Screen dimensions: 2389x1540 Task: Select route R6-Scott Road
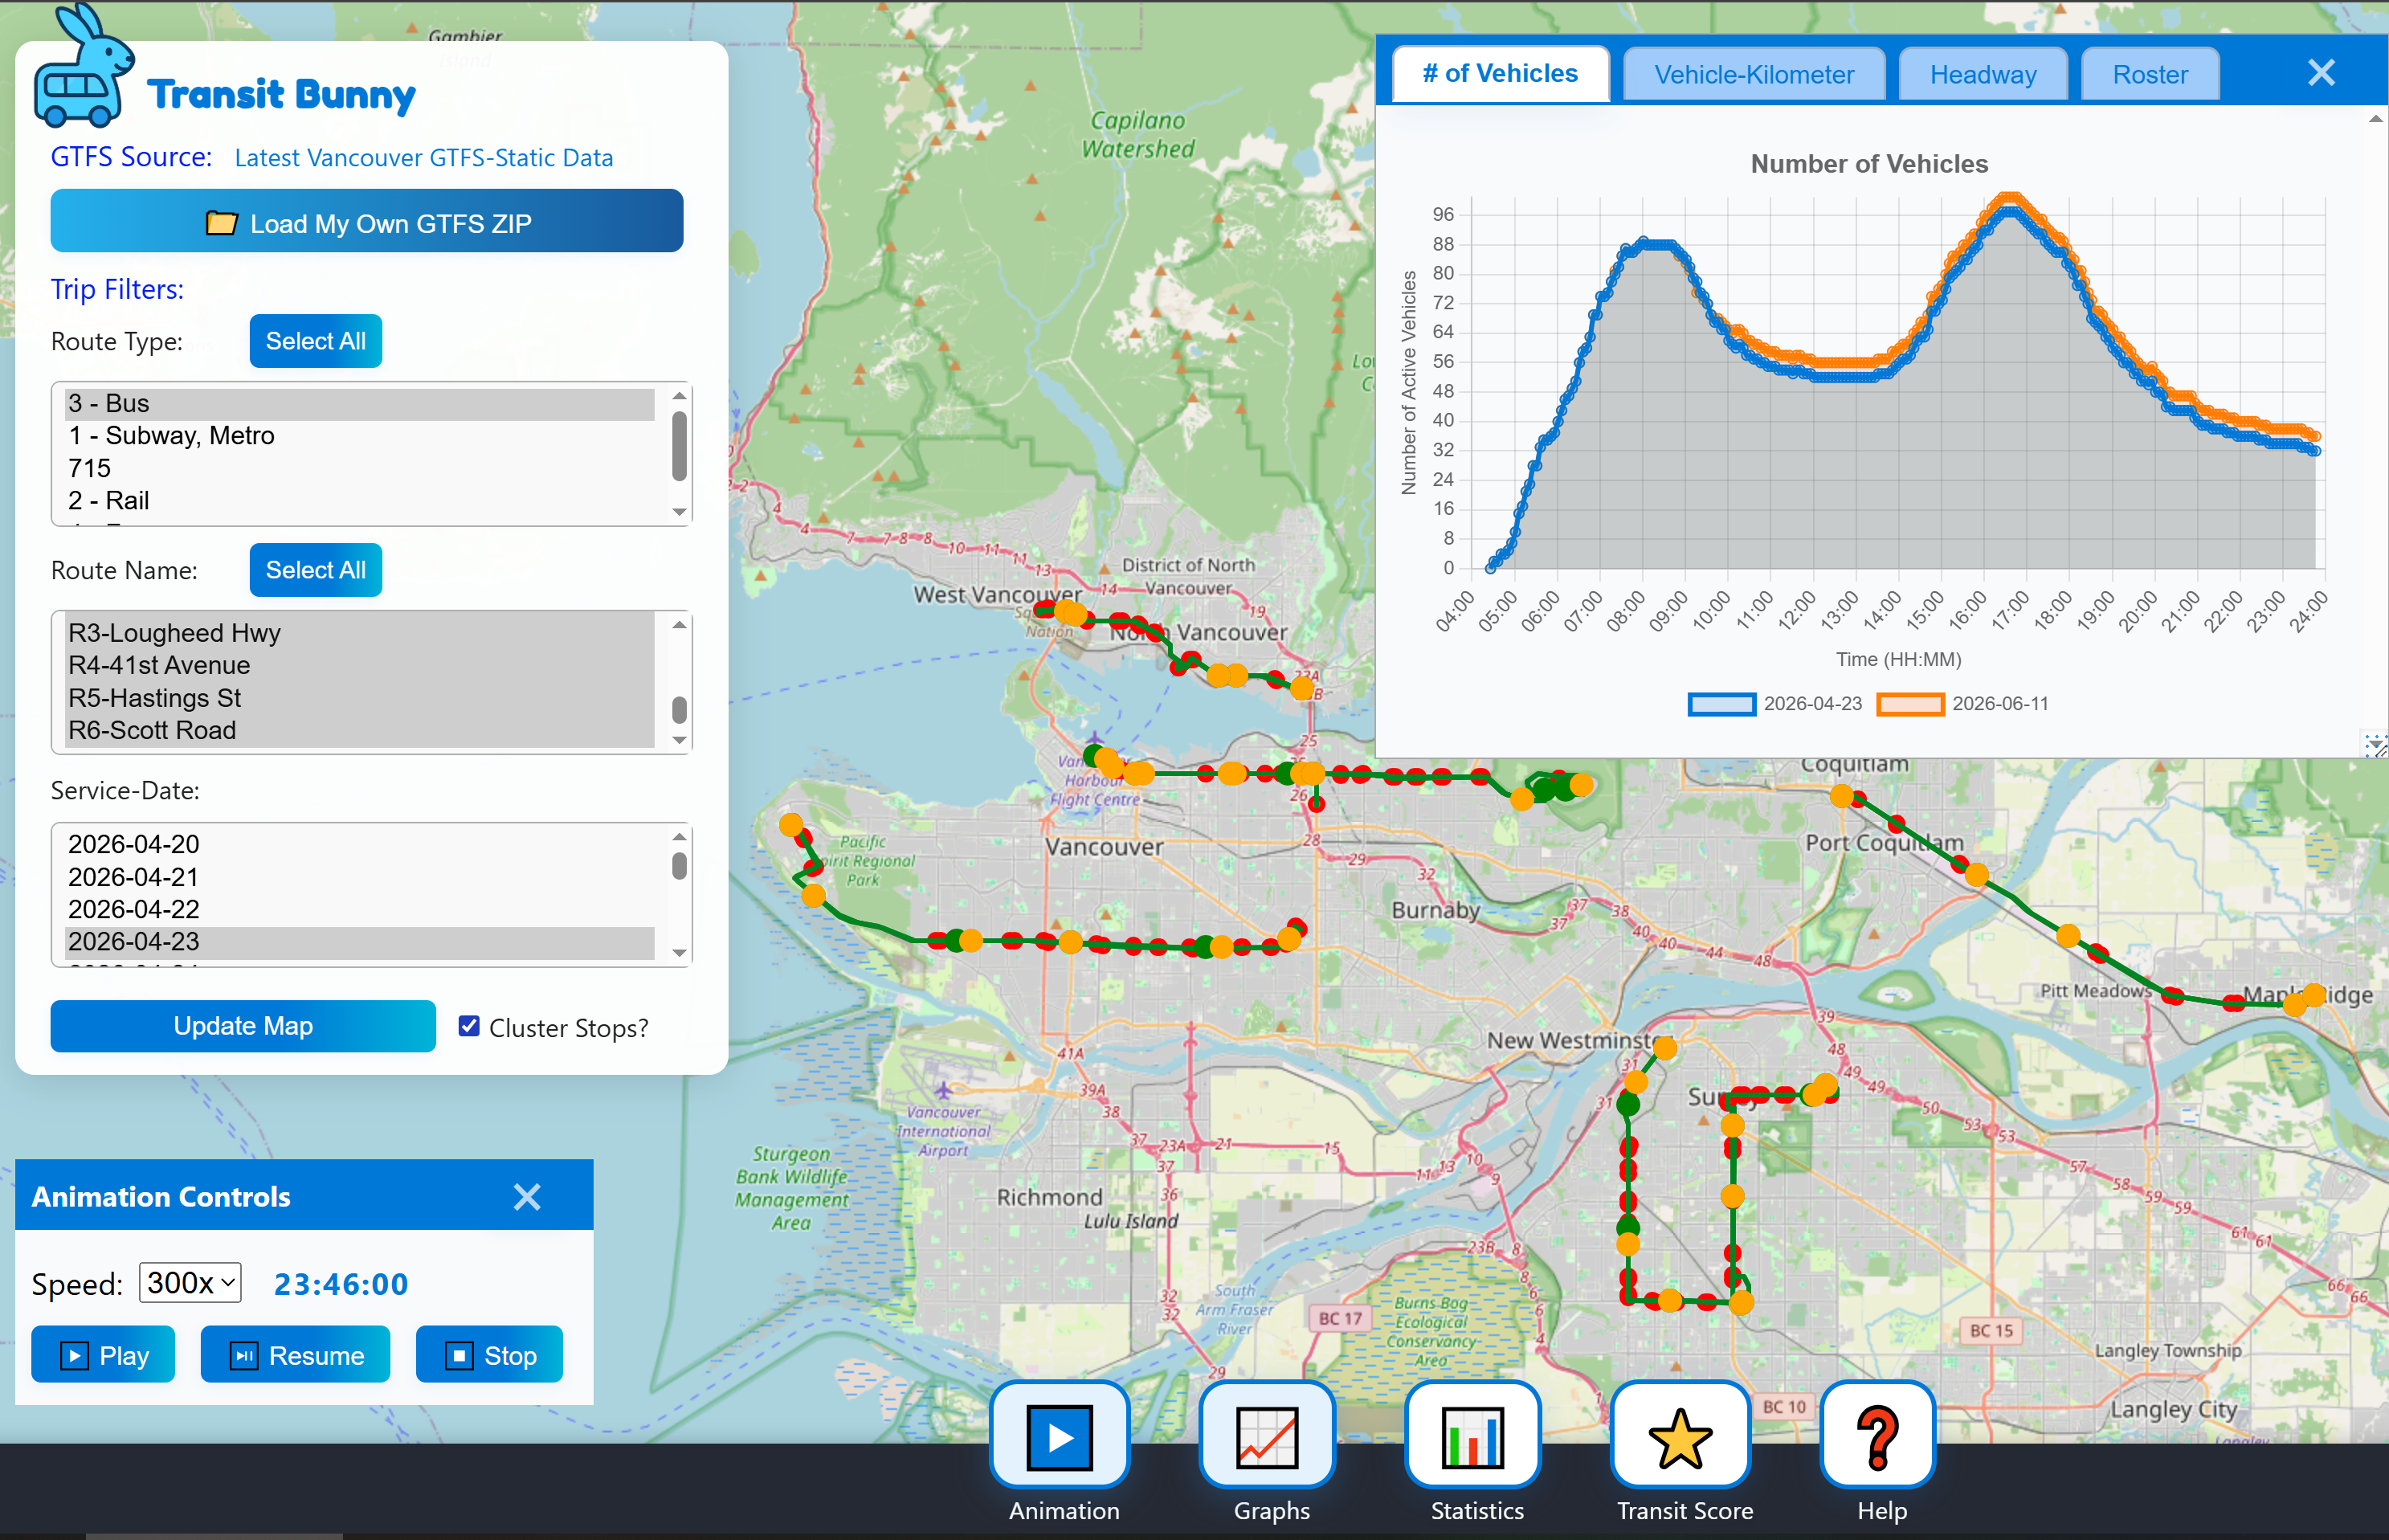[x=360, y=731]
